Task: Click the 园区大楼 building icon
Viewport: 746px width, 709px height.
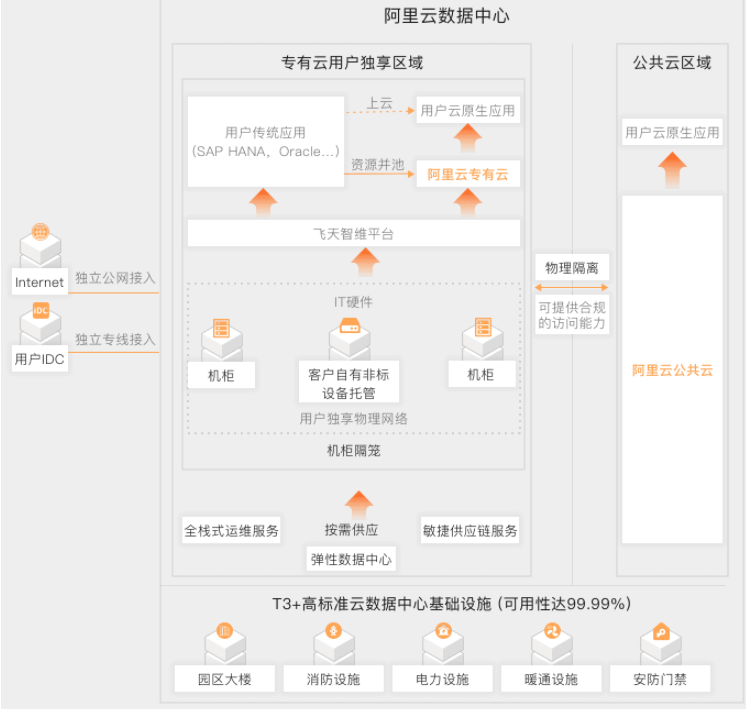Action: (225, 631)
